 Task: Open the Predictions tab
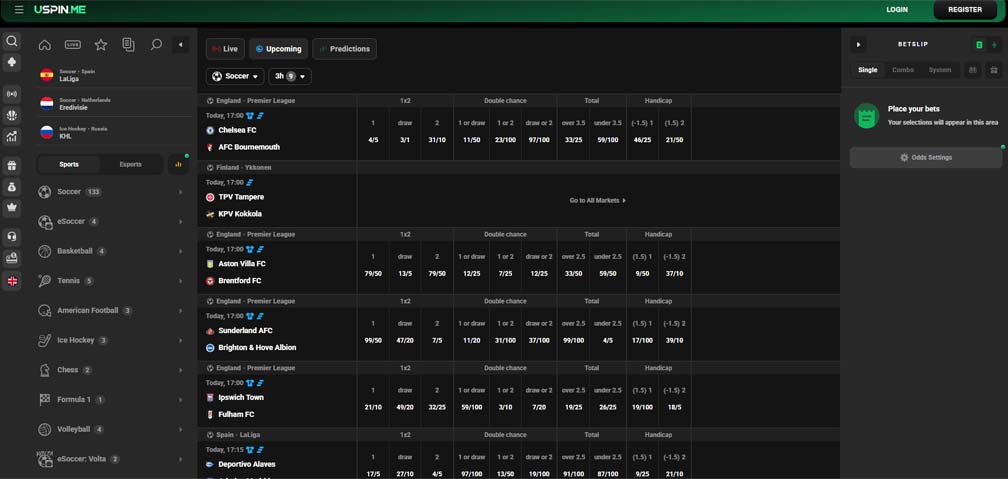(345, 49)
